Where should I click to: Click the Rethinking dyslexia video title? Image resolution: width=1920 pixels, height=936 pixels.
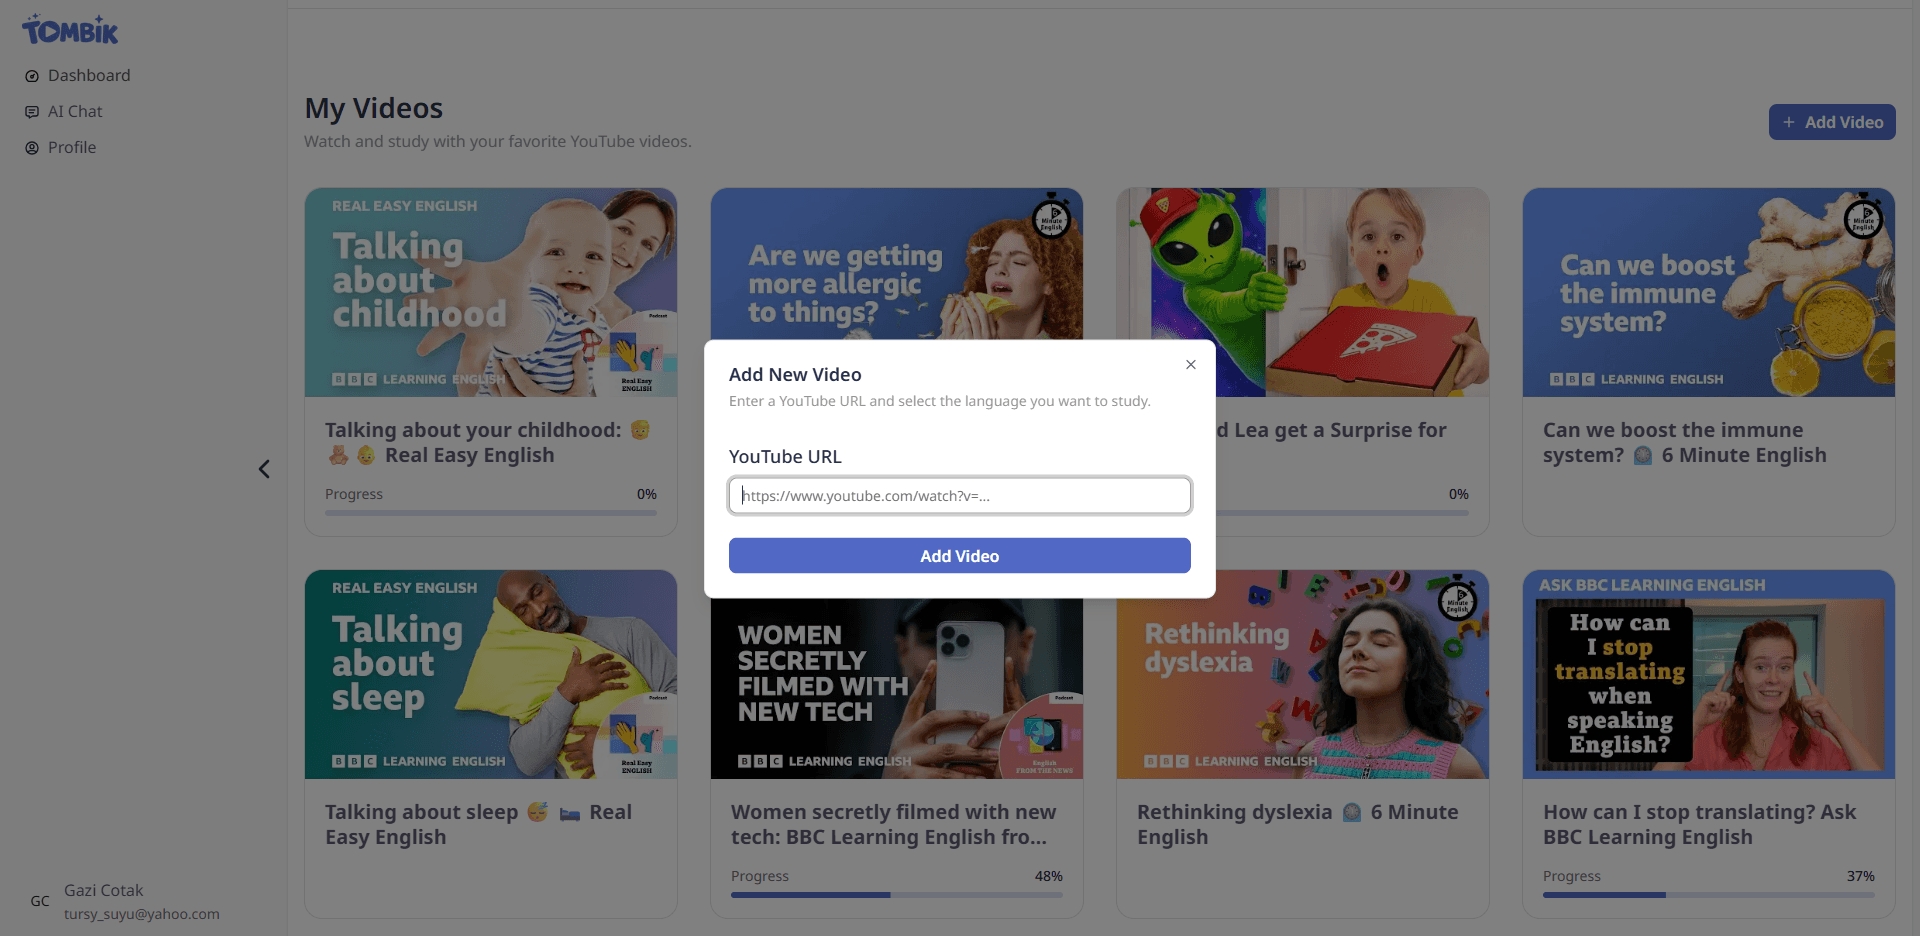[x=1298, y=825]
